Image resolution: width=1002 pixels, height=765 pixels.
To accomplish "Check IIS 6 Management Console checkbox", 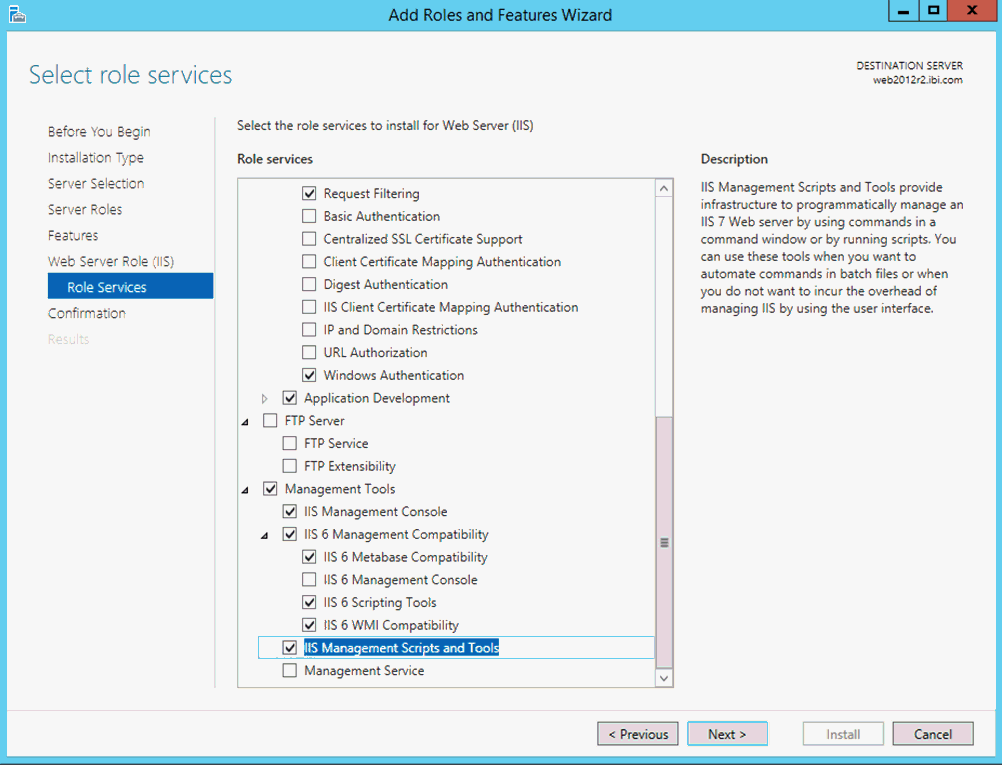I will point(309,580).
